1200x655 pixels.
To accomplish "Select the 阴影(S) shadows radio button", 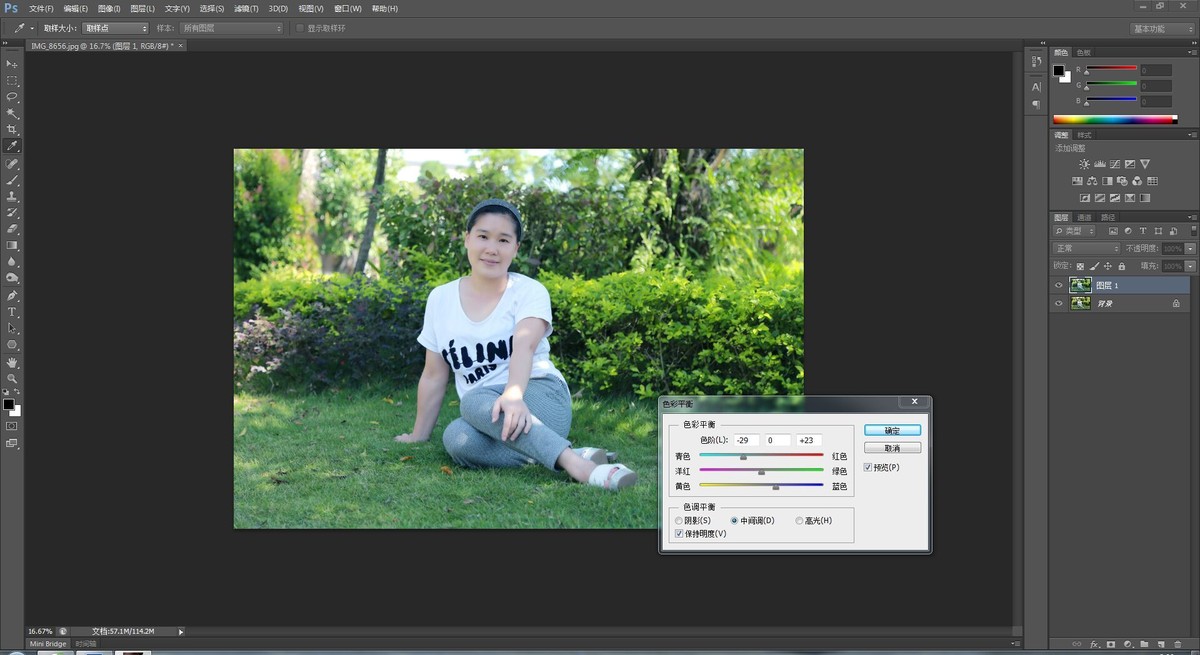I will 679,521.
